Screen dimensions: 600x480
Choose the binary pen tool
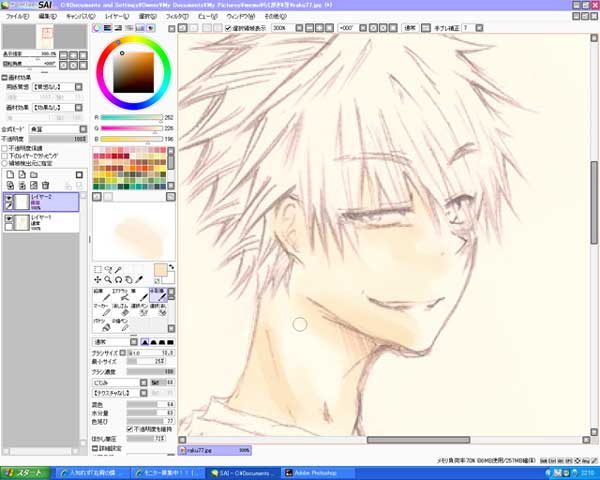[x=121, y=325]
